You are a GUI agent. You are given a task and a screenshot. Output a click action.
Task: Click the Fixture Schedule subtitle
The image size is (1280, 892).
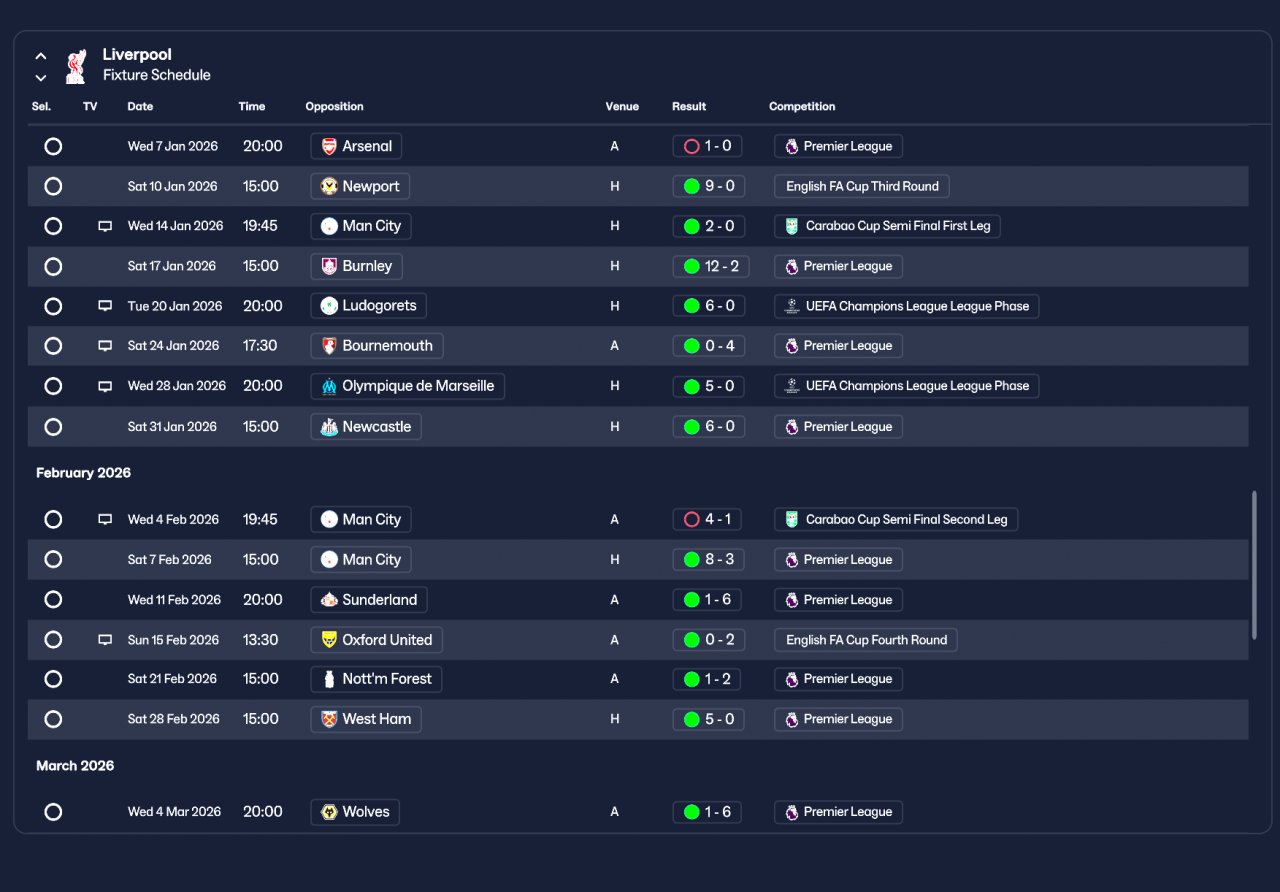(157, 75)
